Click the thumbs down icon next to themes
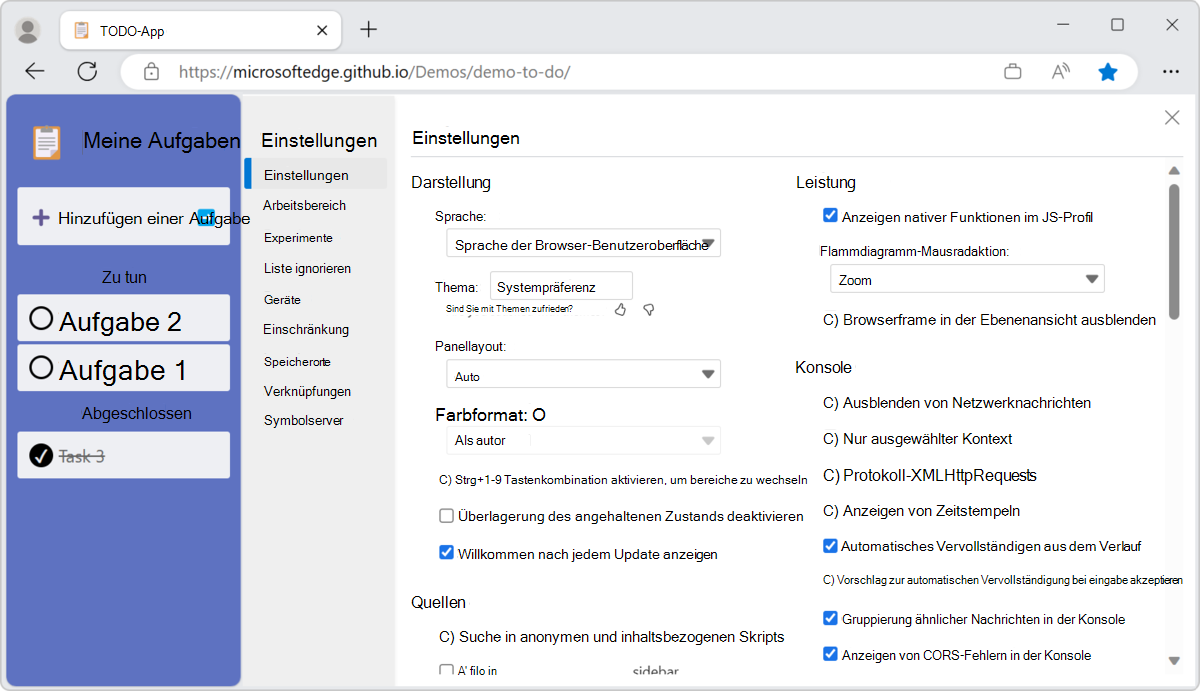This screenshot has width=1200, height=691. (649, 310)
